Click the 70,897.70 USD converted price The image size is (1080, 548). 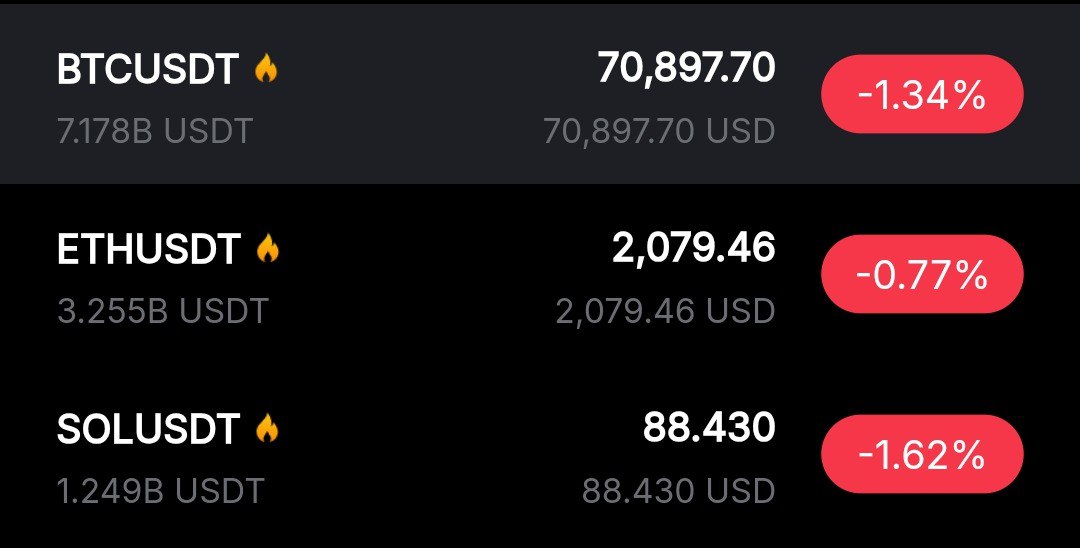pos(659,130)
